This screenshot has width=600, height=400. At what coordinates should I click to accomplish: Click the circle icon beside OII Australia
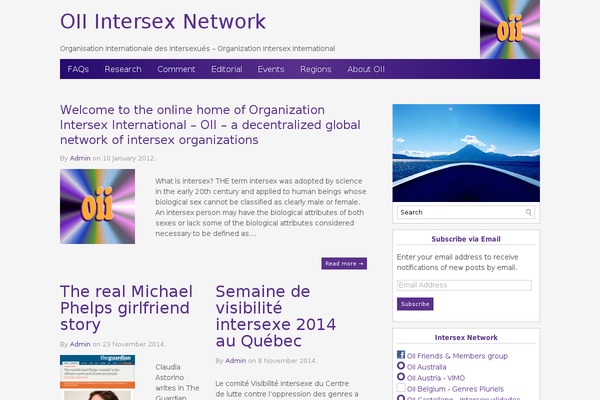401,366
